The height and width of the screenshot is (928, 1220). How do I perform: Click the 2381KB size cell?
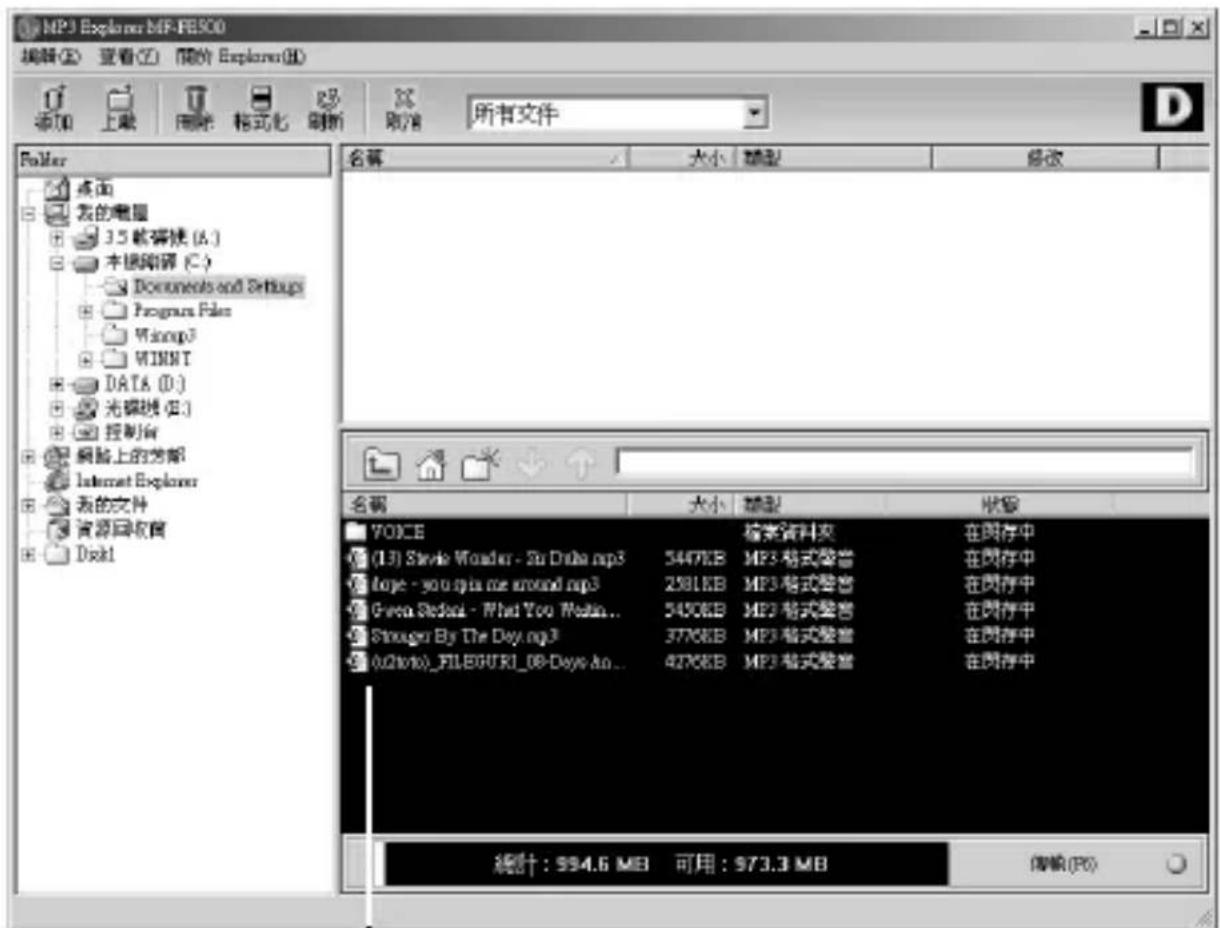click(x=695, y=584)
